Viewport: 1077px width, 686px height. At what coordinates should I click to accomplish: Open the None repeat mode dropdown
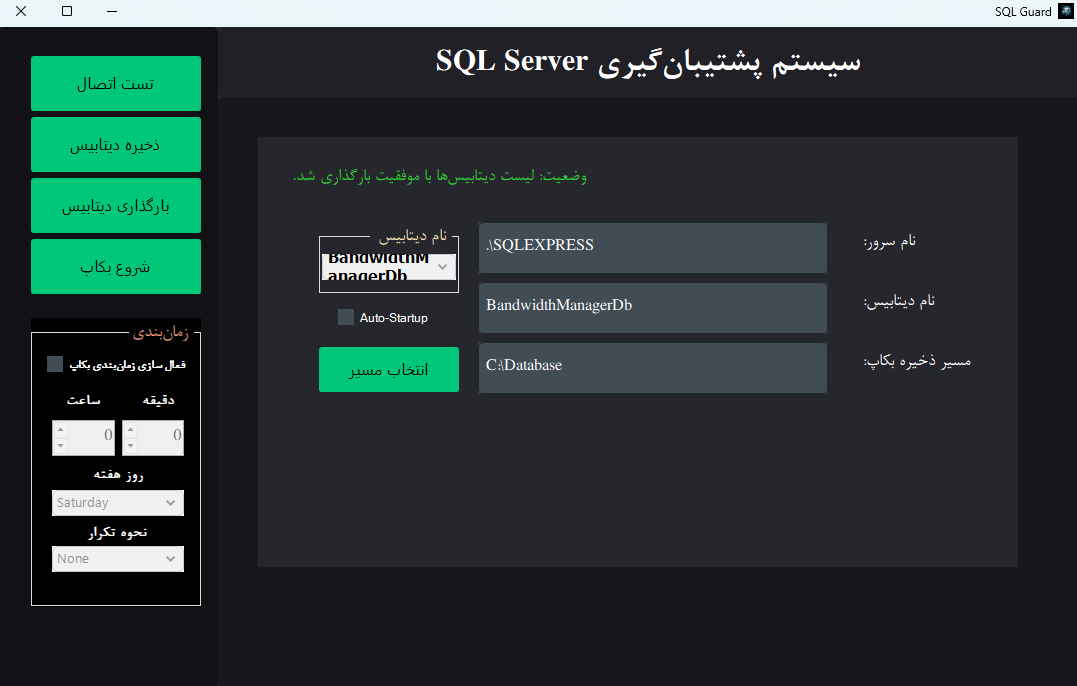[x=117, y=559]
